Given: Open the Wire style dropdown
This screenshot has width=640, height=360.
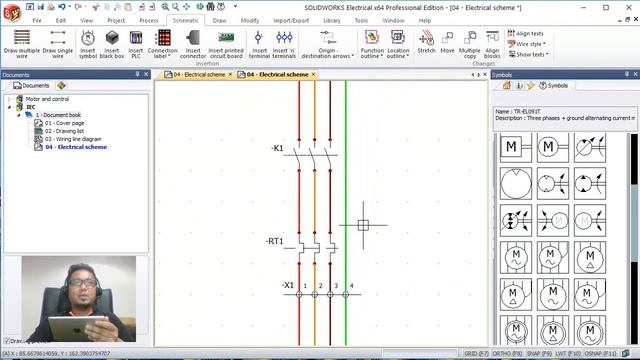Looking at the screenshot, I should point(527,44).
